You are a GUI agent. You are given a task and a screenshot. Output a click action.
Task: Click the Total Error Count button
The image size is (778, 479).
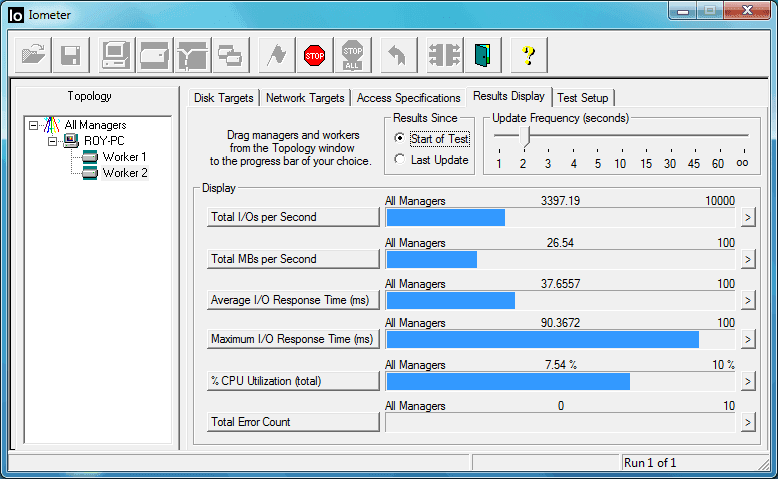pyautogui.click(x=293, y=422)
